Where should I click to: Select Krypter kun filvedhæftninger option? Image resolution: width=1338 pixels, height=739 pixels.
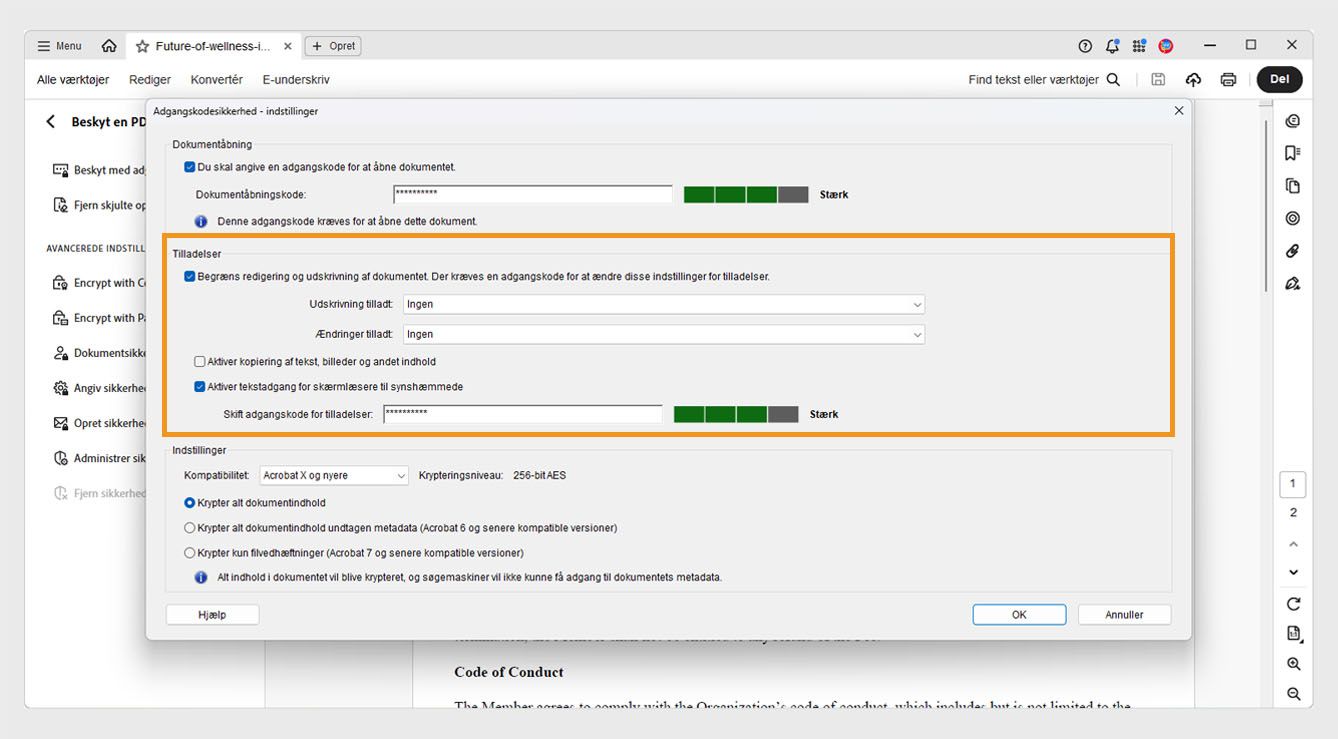(189, 552)
